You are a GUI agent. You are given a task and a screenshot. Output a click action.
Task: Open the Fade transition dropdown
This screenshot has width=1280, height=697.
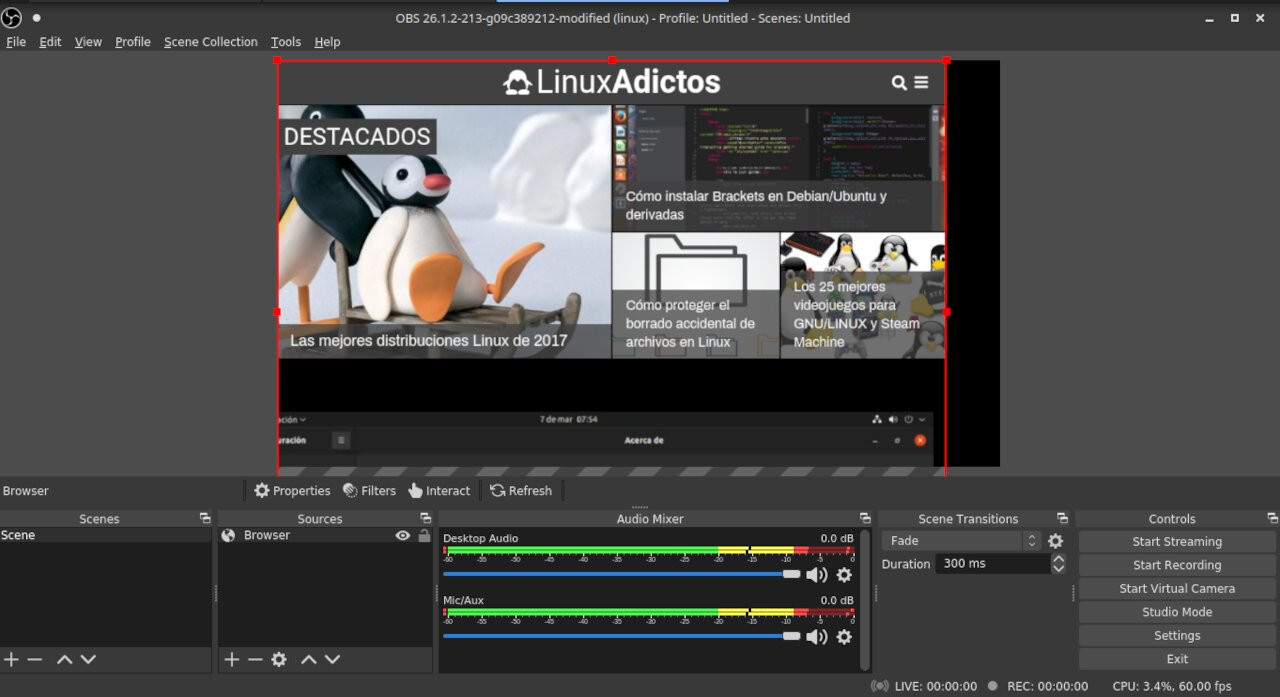coord(961,541)
